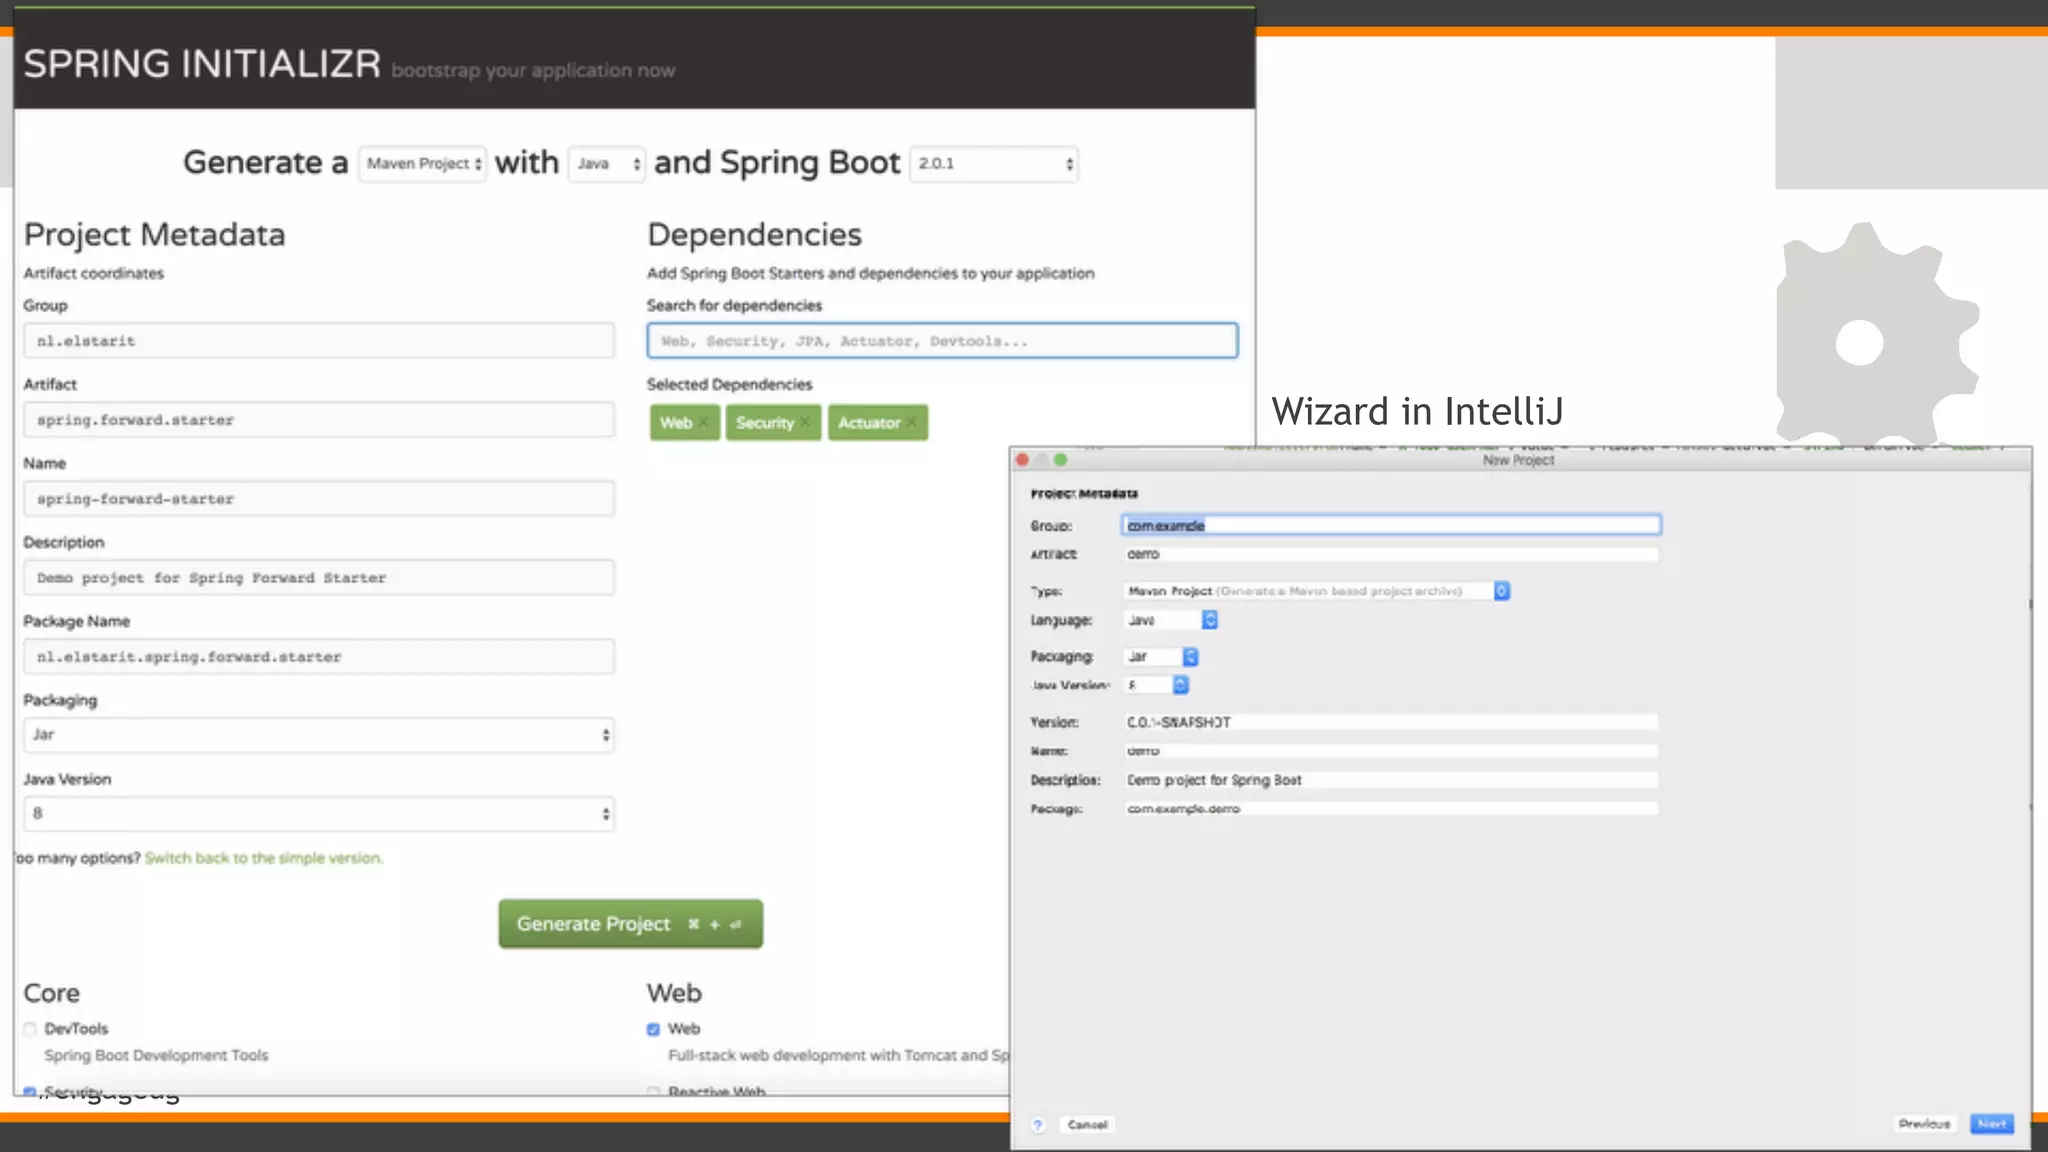Expand the Packaging Jar select on webpage
The image size is (2048, 1152).
coord(318,735)
